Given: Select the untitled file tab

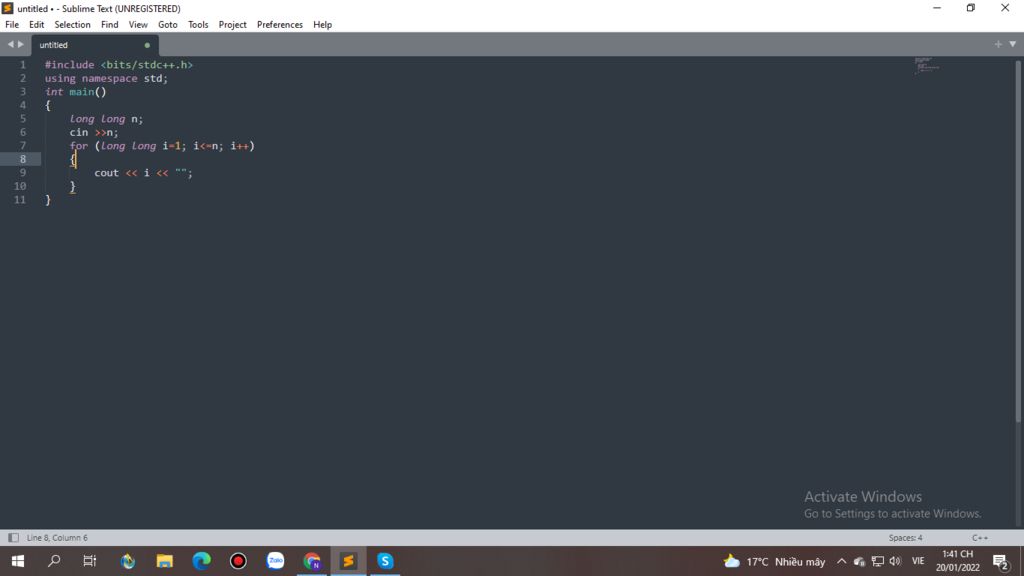Looking at the screenshot, I should point(94,45).
